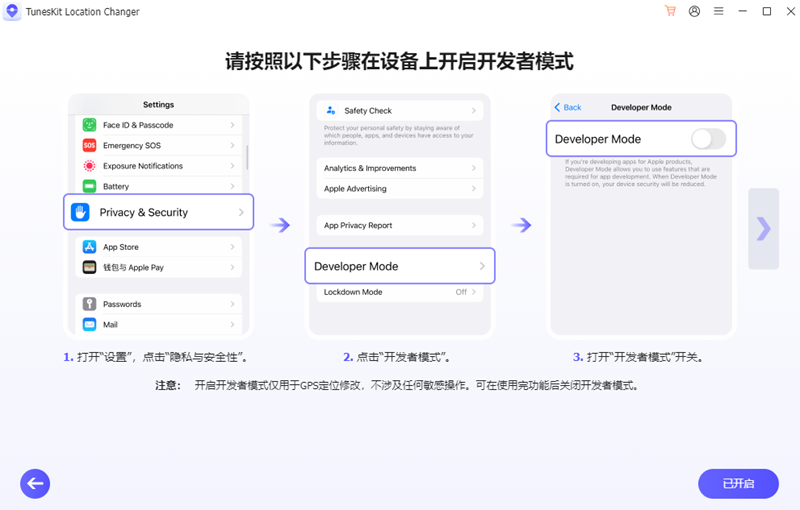Go back using the round arrow button
This screenshot has height=510, width=800.
pos(35,483)
